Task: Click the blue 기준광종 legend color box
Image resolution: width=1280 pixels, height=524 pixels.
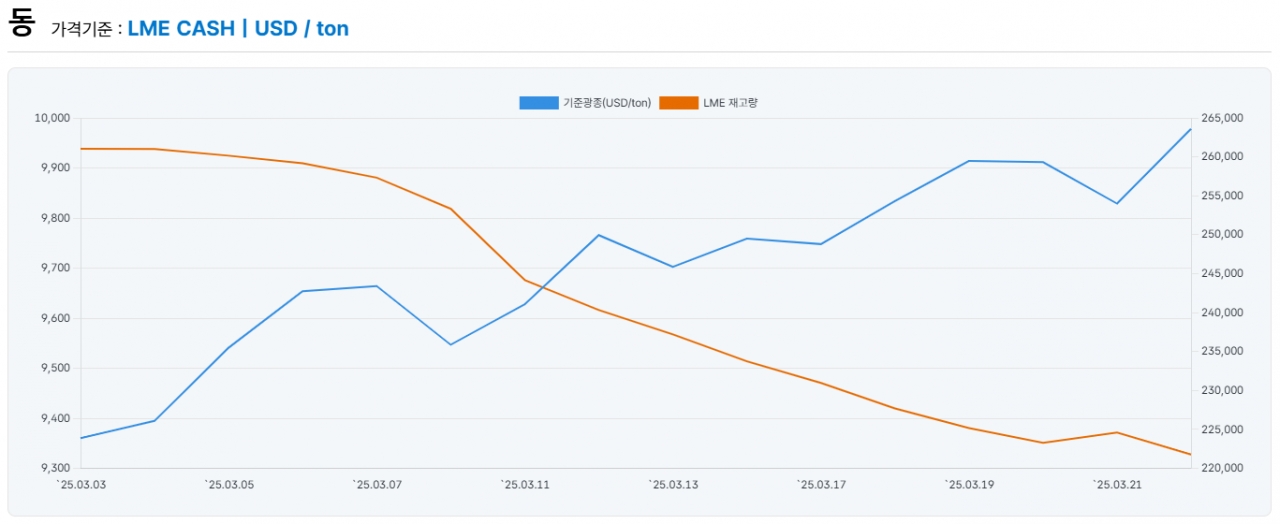Action: 539,103
